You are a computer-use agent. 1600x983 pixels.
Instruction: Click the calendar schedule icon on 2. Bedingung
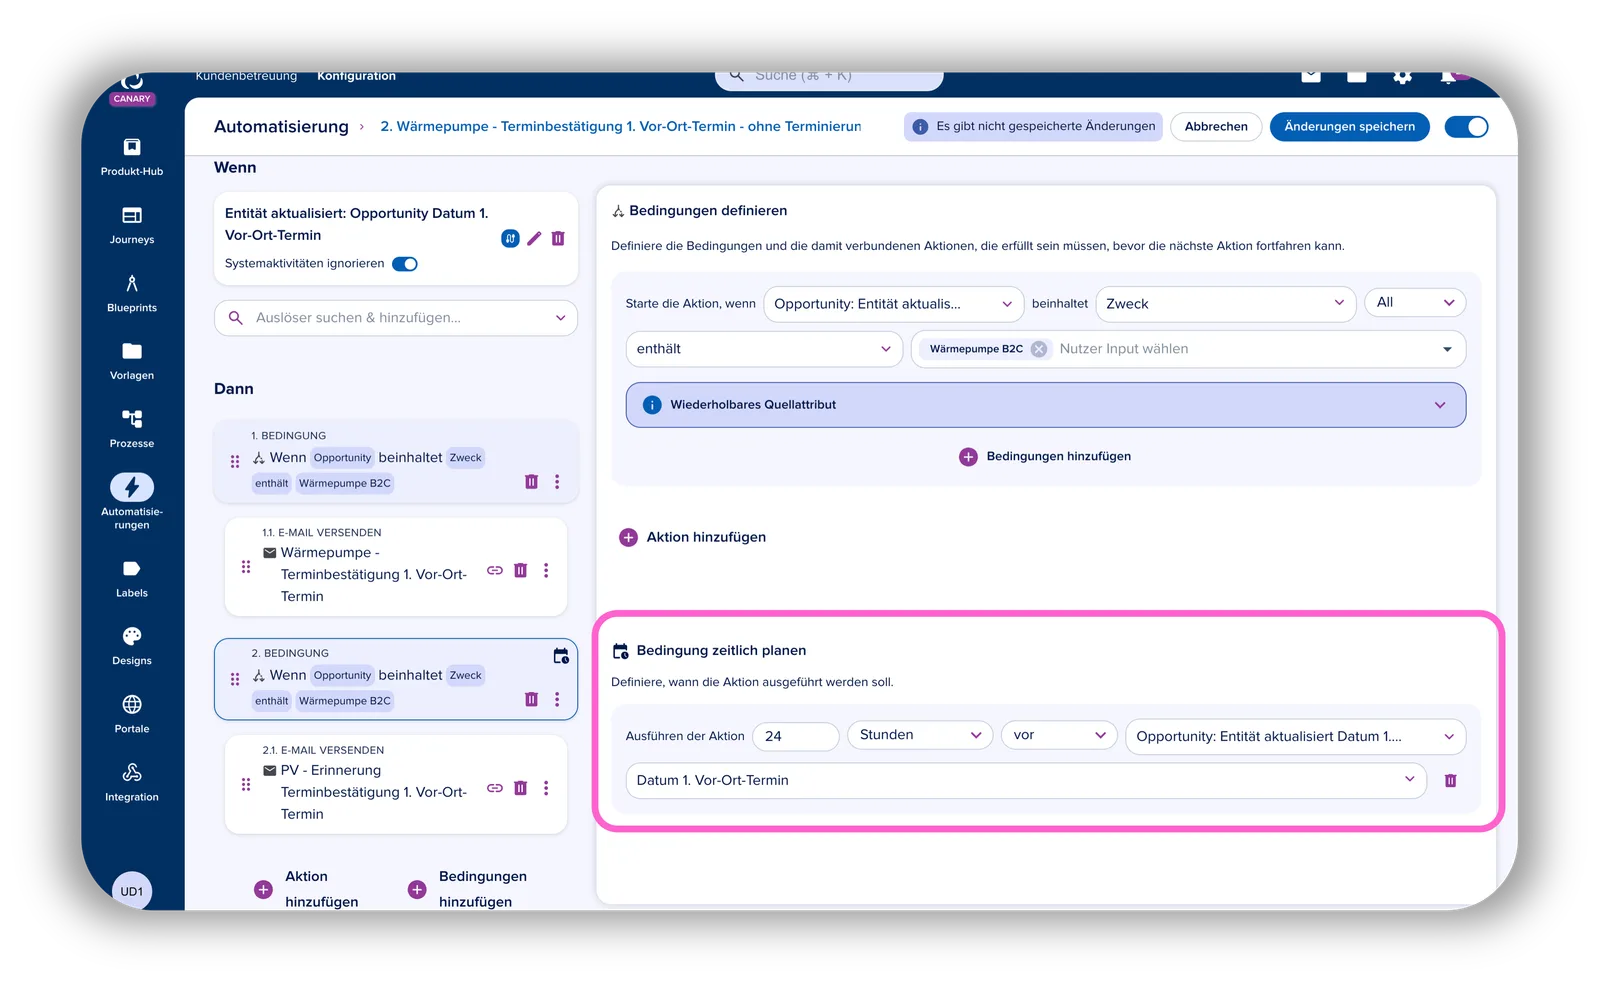point(561,656)
